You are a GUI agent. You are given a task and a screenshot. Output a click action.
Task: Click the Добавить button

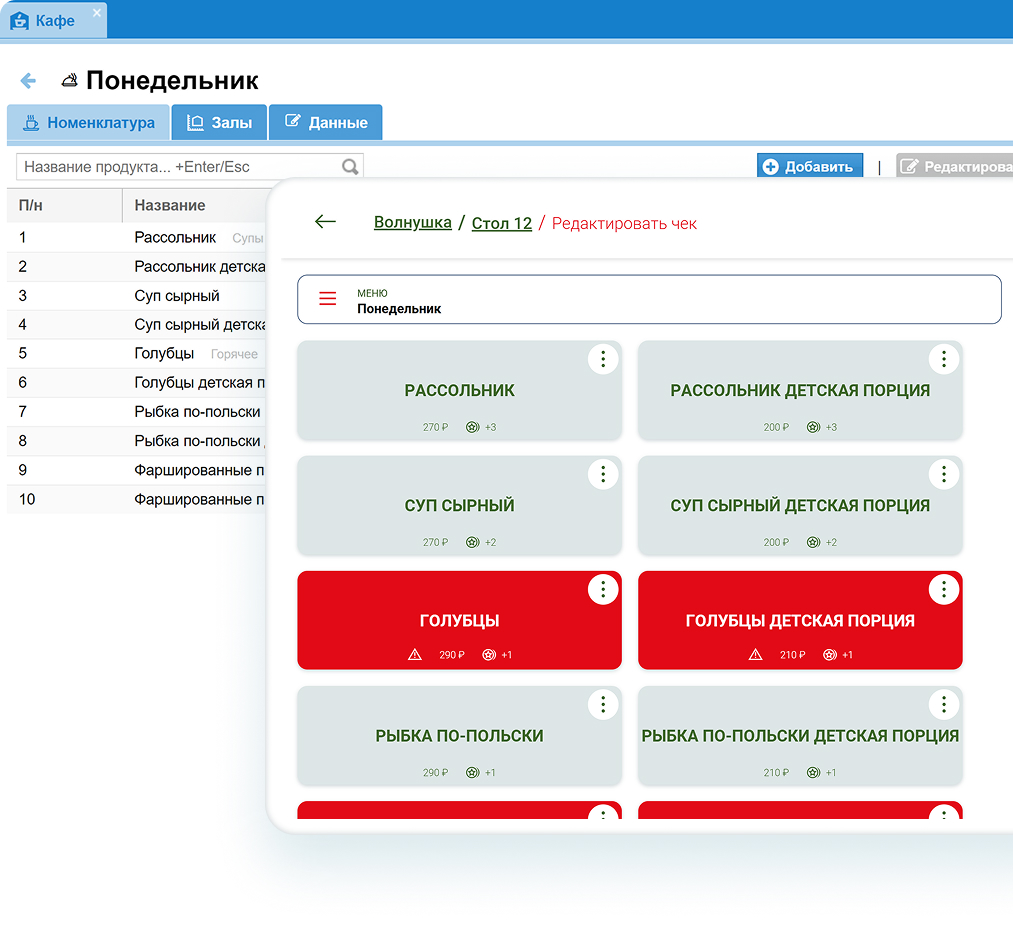tap(809, 166)
